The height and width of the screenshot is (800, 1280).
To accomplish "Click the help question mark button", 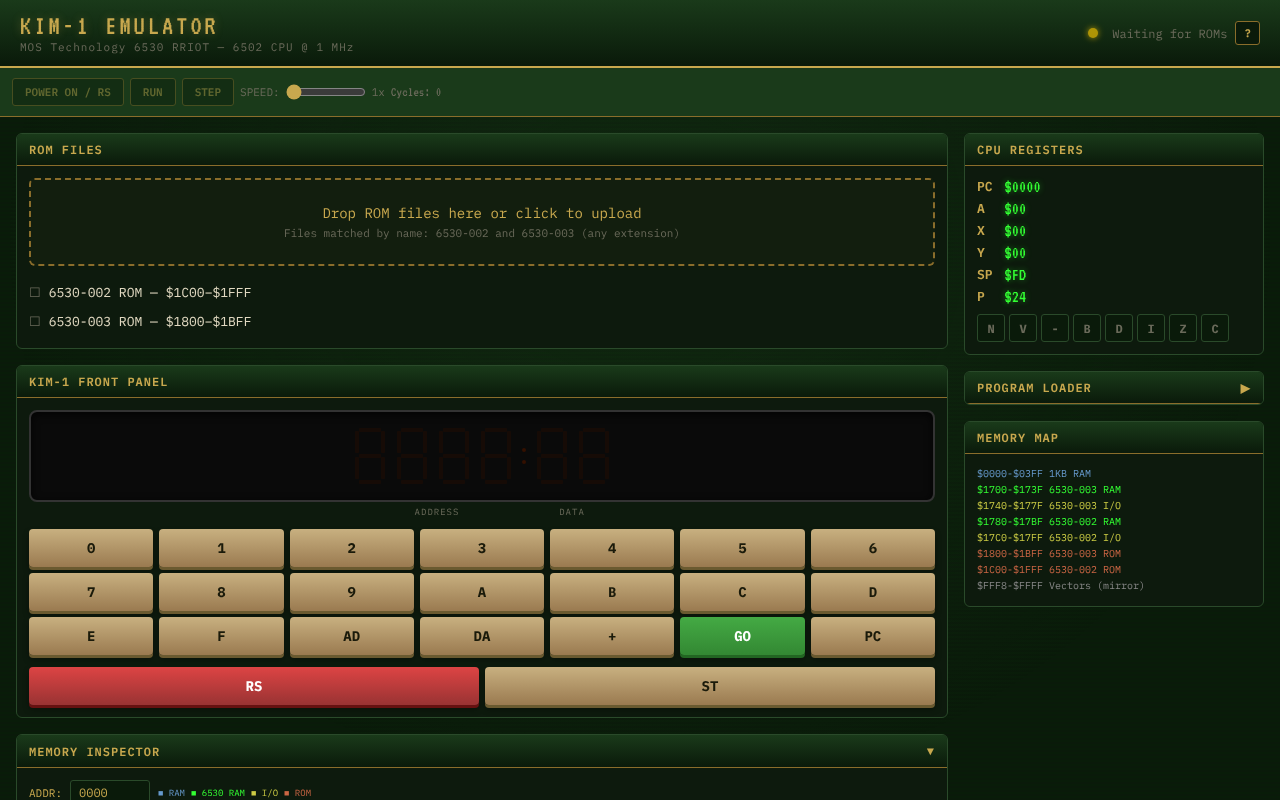I will 1247,33.
